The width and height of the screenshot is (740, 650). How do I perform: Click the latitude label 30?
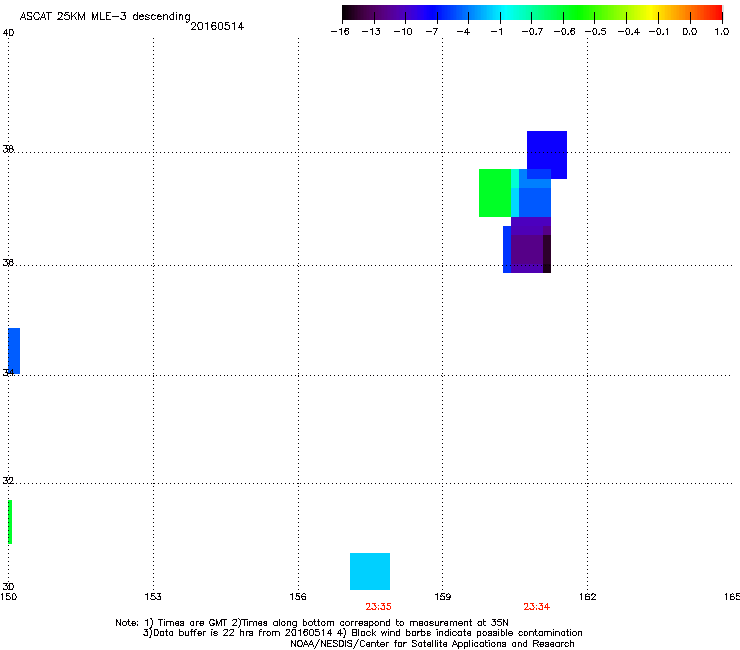(x=8, y=586)
